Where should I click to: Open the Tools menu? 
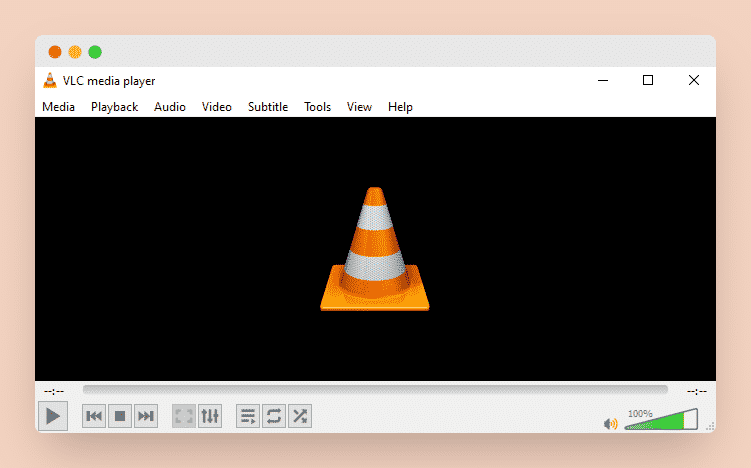tap(317, 107)
